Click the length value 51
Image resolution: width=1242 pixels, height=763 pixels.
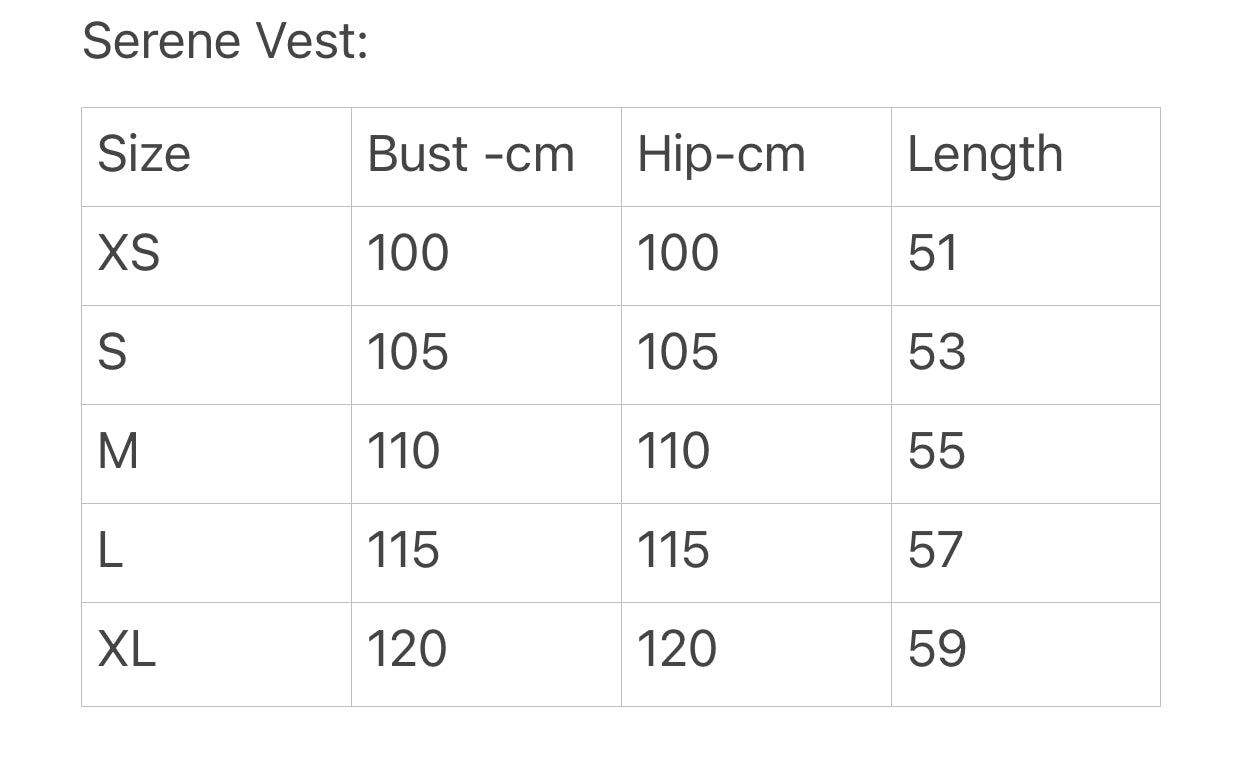click(x=933, y=253)
